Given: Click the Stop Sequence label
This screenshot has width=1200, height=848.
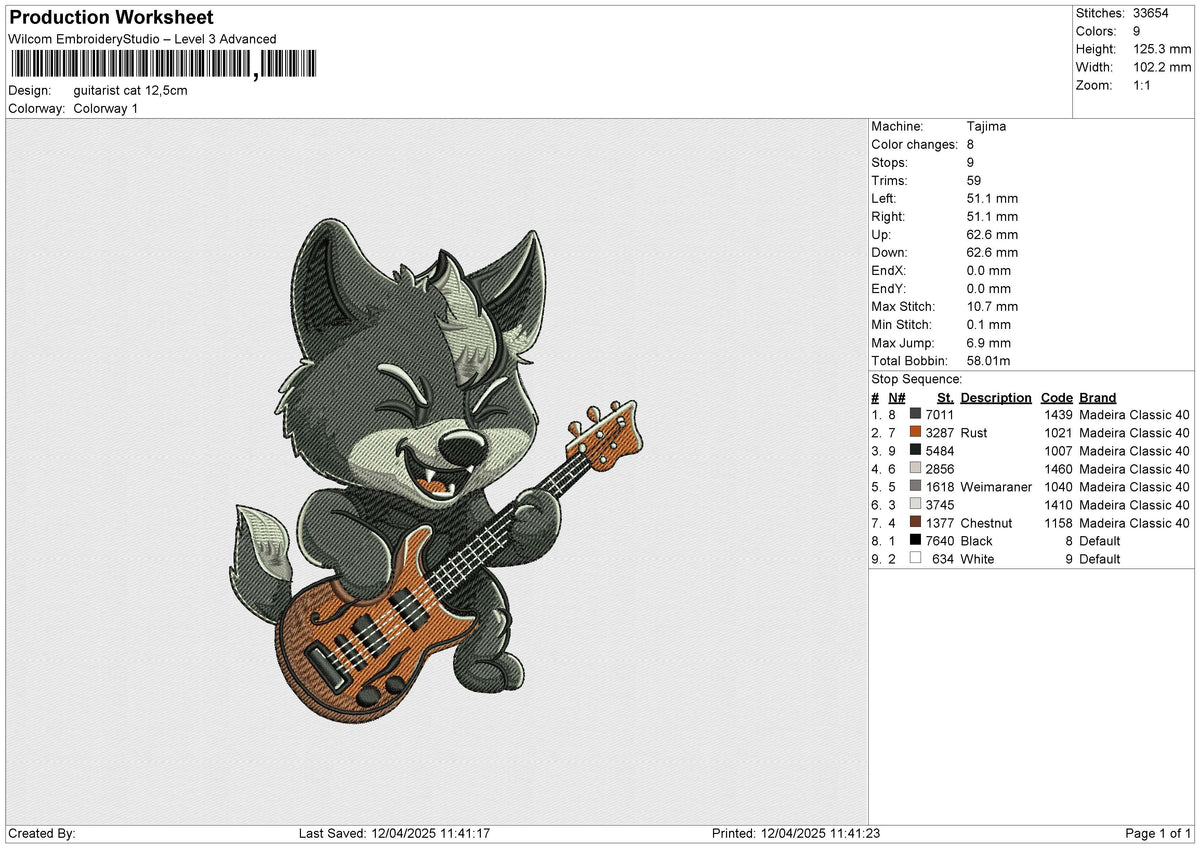Looking at the screenshot, I should pos(917,379).
